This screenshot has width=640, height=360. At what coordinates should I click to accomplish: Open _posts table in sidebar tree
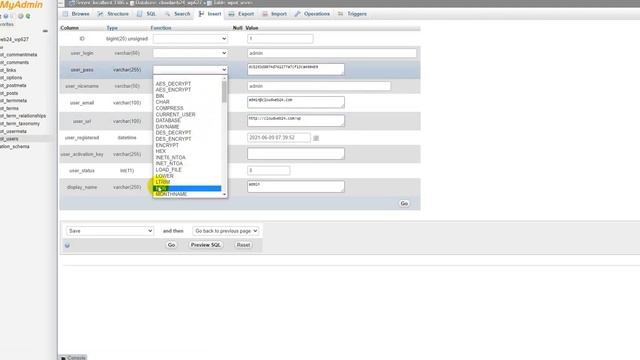click(x=9, y=93)
